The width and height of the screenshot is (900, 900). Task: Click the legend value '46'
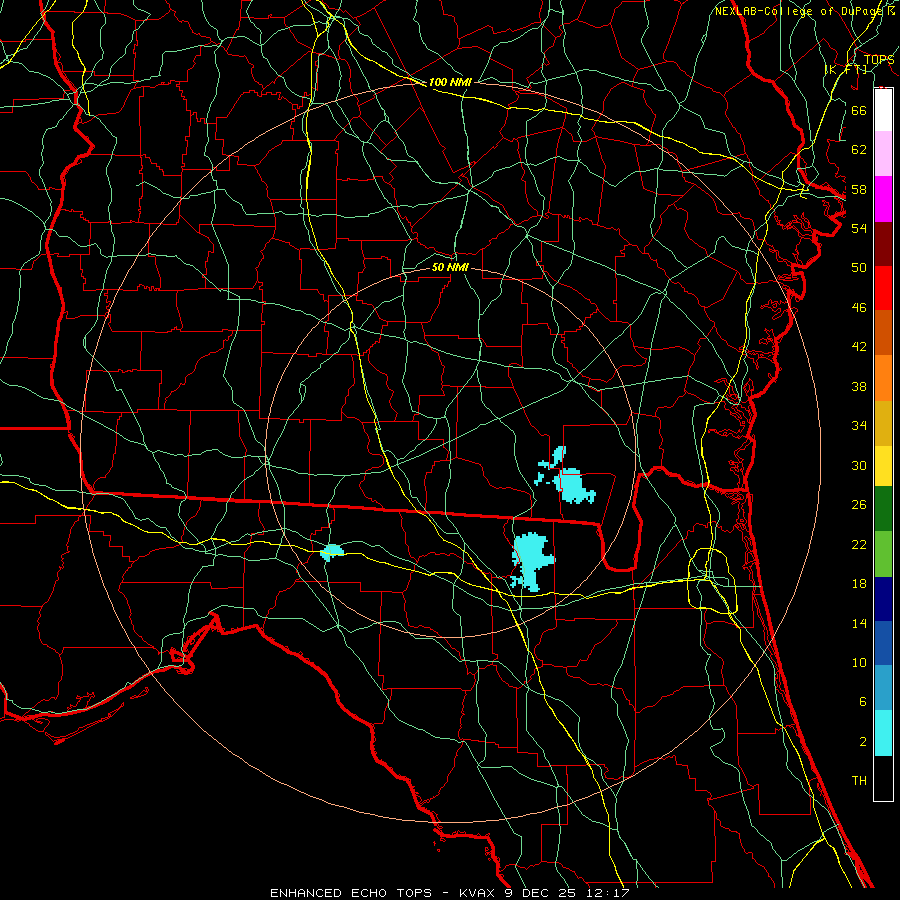[x=859, y=308]
